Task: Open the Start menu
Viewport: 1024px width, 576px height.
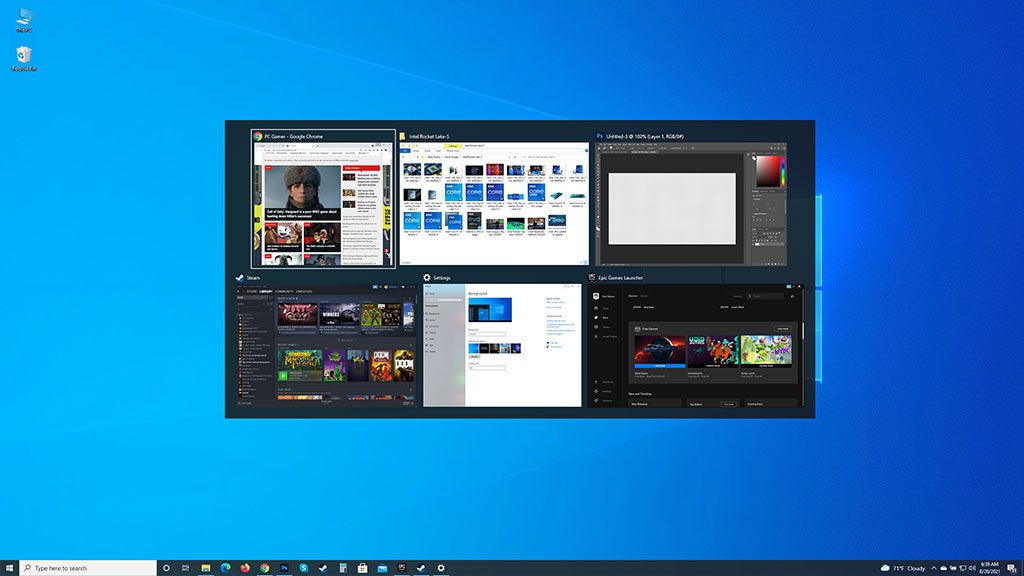Action: pos(10,567)
